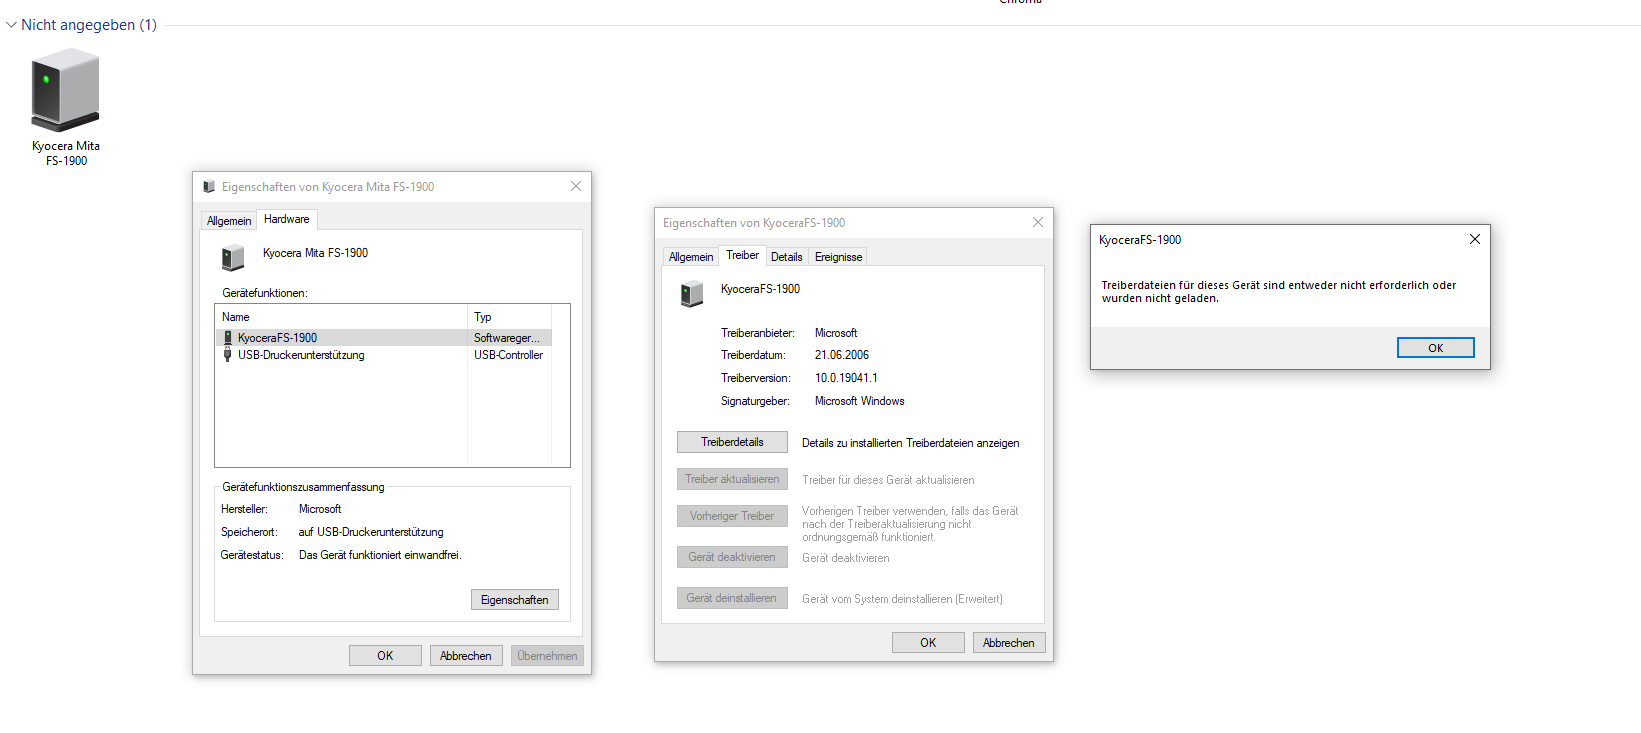Click the Typ column header

click(x=510, y=317)
